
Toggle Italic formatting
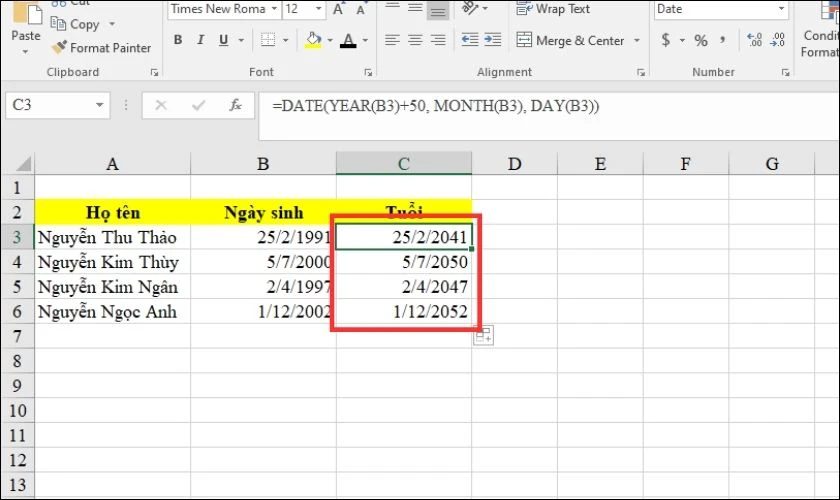coord(200,40)
